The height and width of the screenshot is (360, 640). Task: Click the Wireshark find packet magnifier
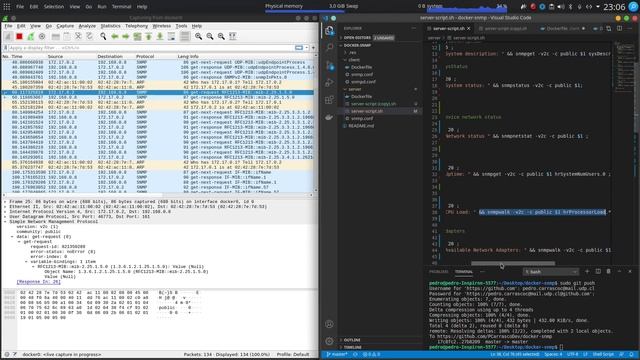pos(103,36)
